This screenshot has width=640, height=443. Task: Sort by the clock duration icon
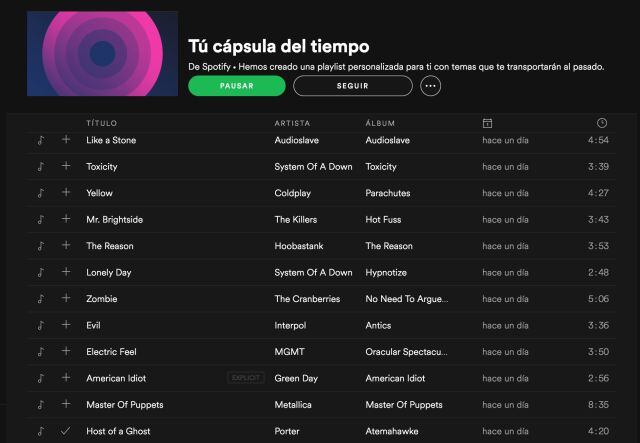(x=602, y=123)
